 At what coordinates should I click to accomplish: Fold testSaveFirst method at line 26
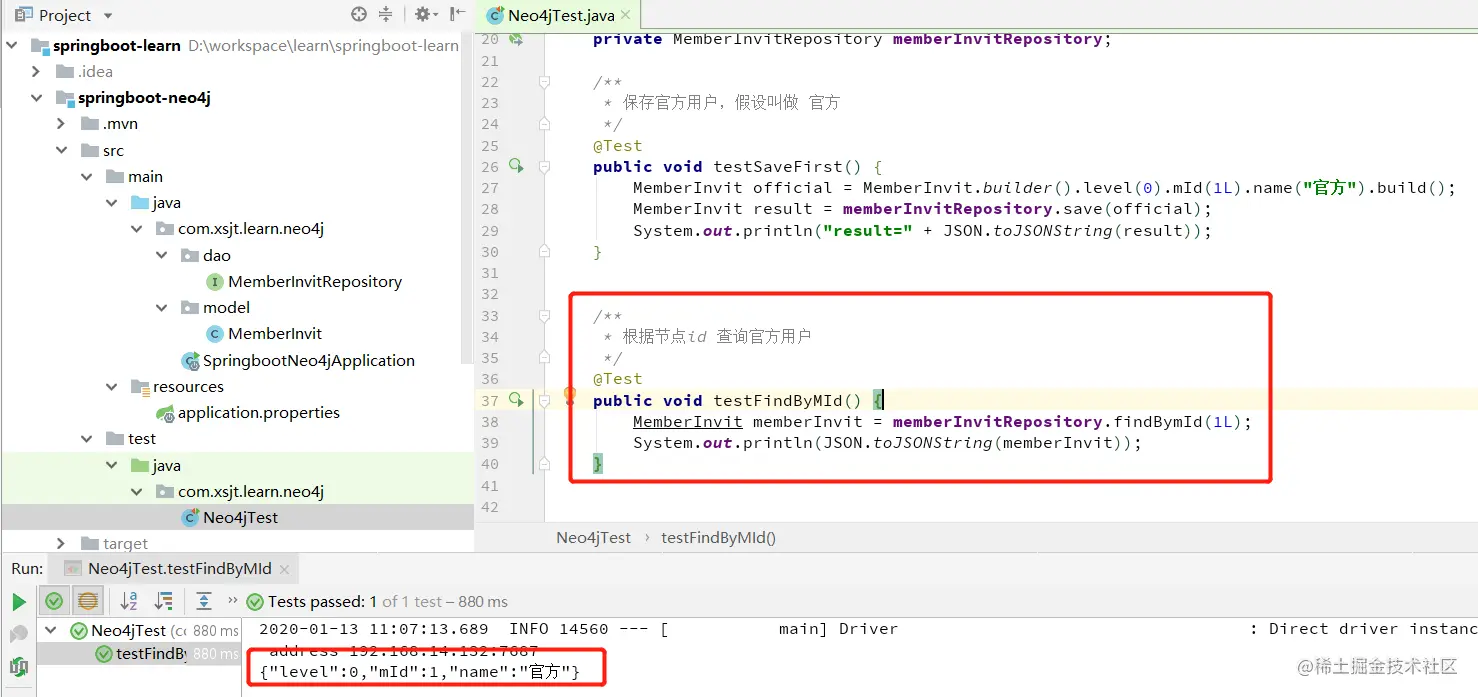[544, 167]
